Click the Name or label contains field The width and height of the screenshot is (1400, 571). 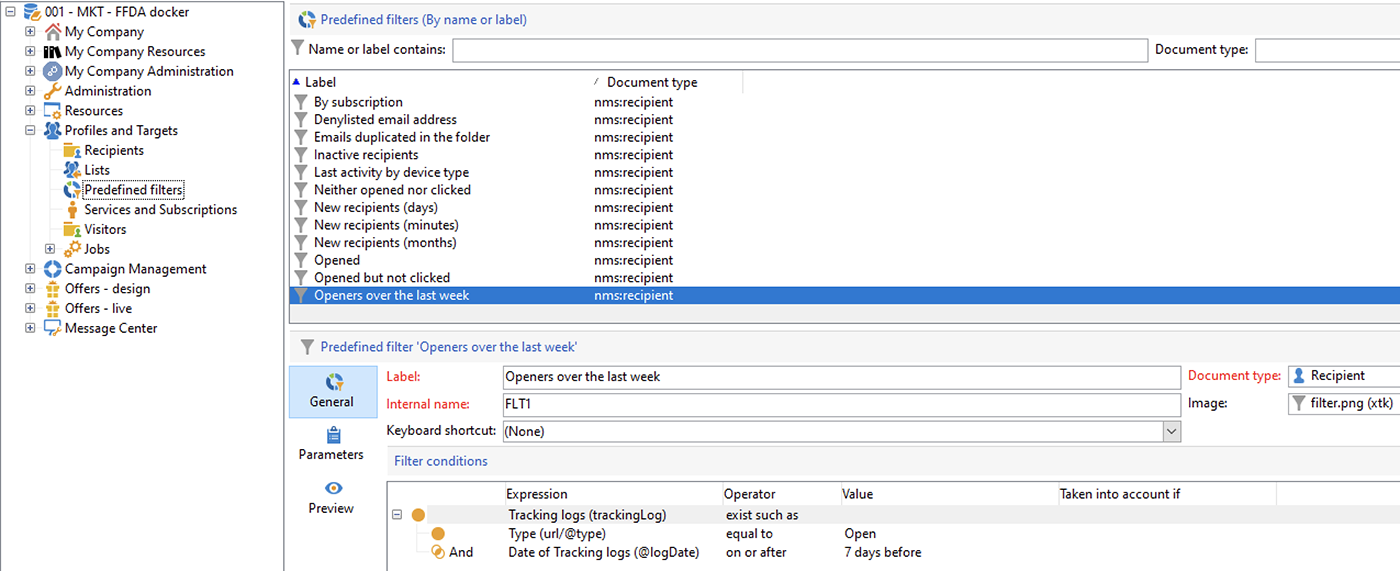(800, 50)
